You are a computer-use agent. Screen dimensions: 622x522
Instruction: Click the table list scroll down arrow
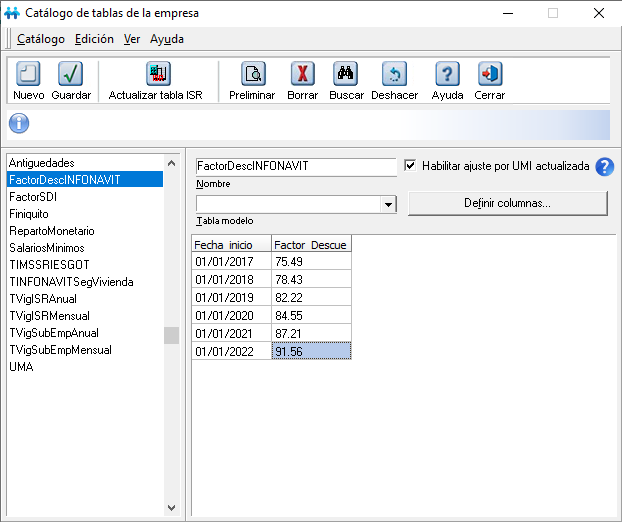(171, 507)
